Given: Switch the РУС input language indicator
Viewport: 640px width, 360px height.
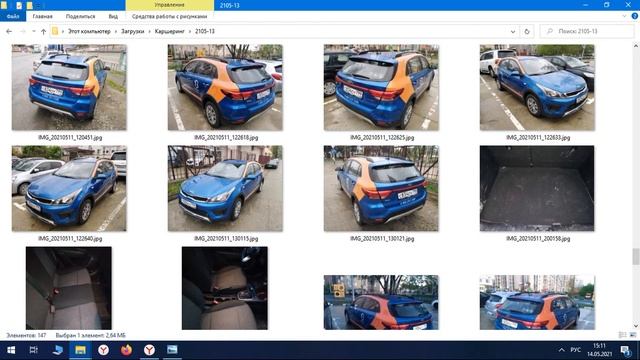Looking at the screenshot, I should pyautogui.click(x=576, y=350).
